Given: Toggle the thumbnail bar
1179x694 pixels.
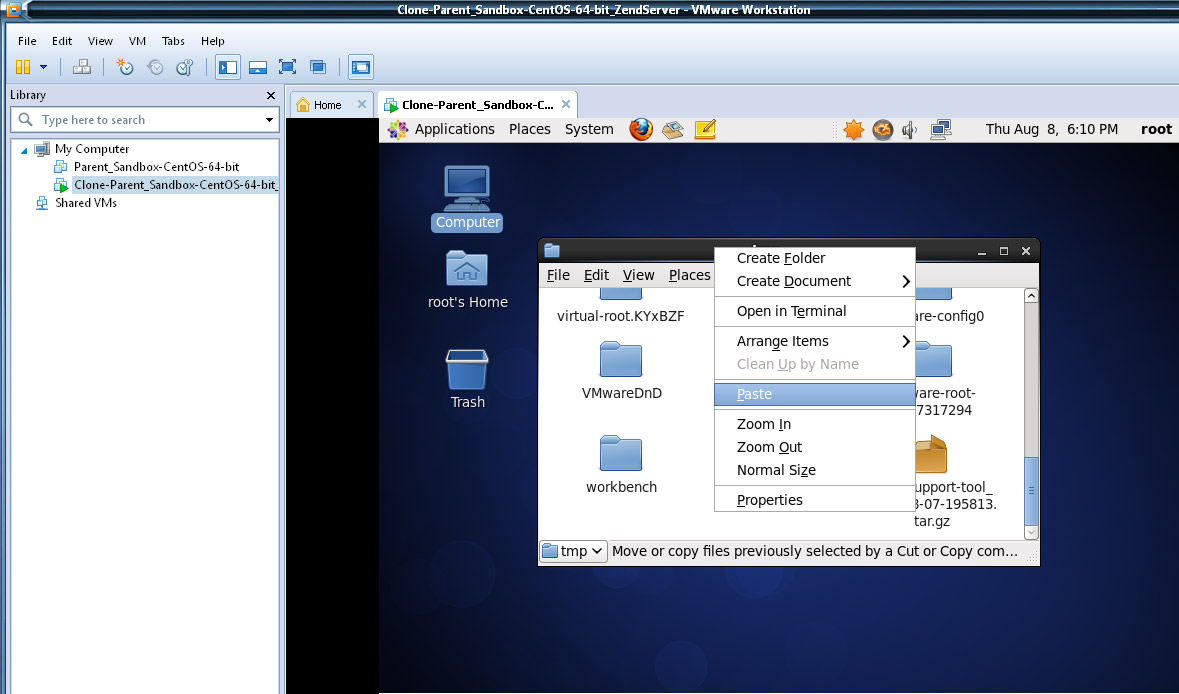Looking at the screenshot, I should coord(258,67).
